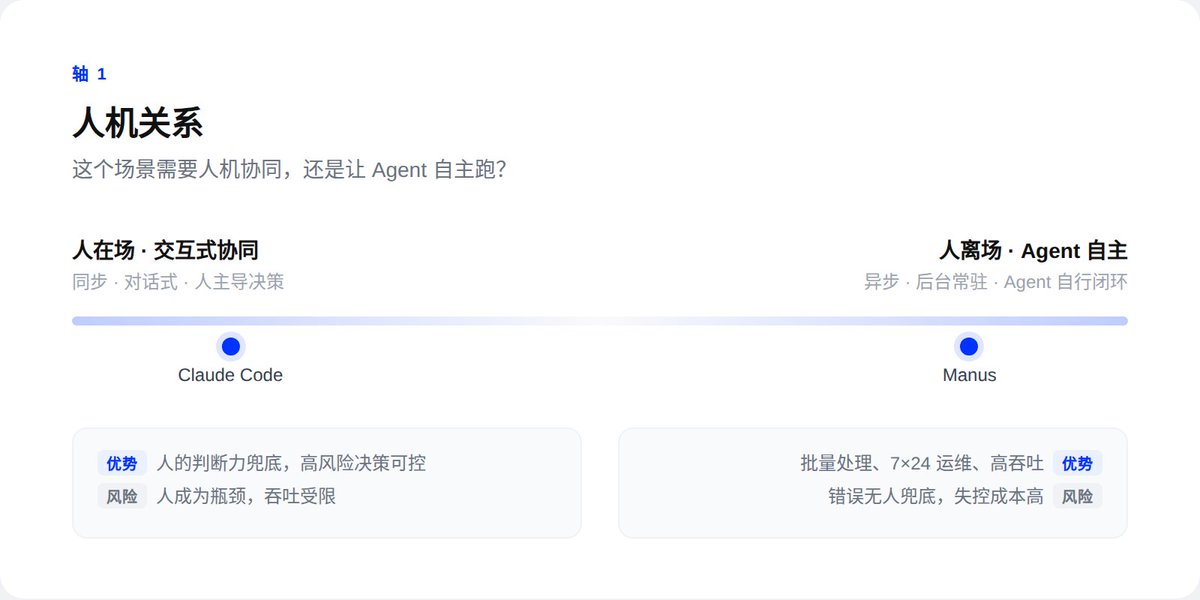Click the text 人成为瓶颈，吞吐受限
Screen dimensions: 1200x600
[246, 496]
